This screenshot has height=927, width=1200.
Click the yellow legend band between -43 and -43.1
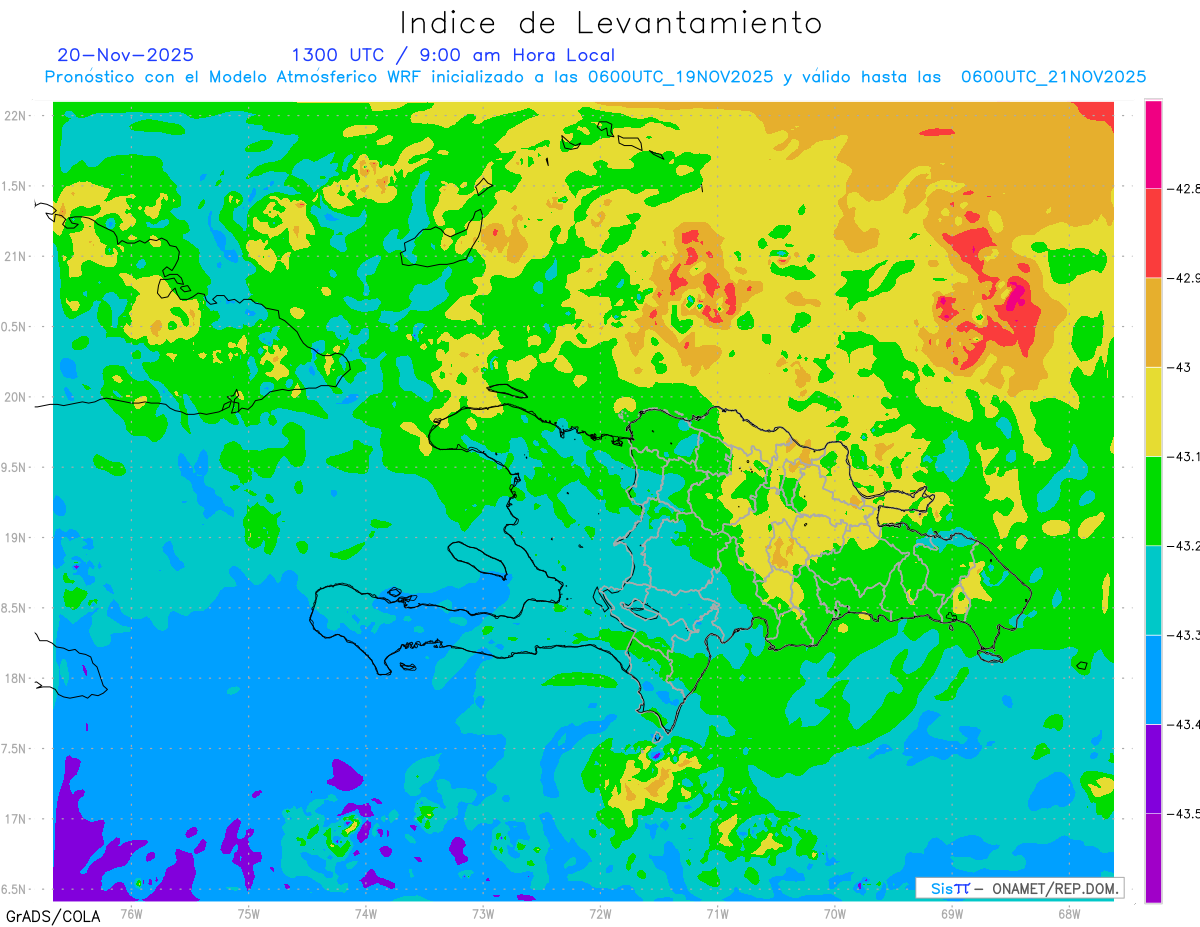[1154, 411]
